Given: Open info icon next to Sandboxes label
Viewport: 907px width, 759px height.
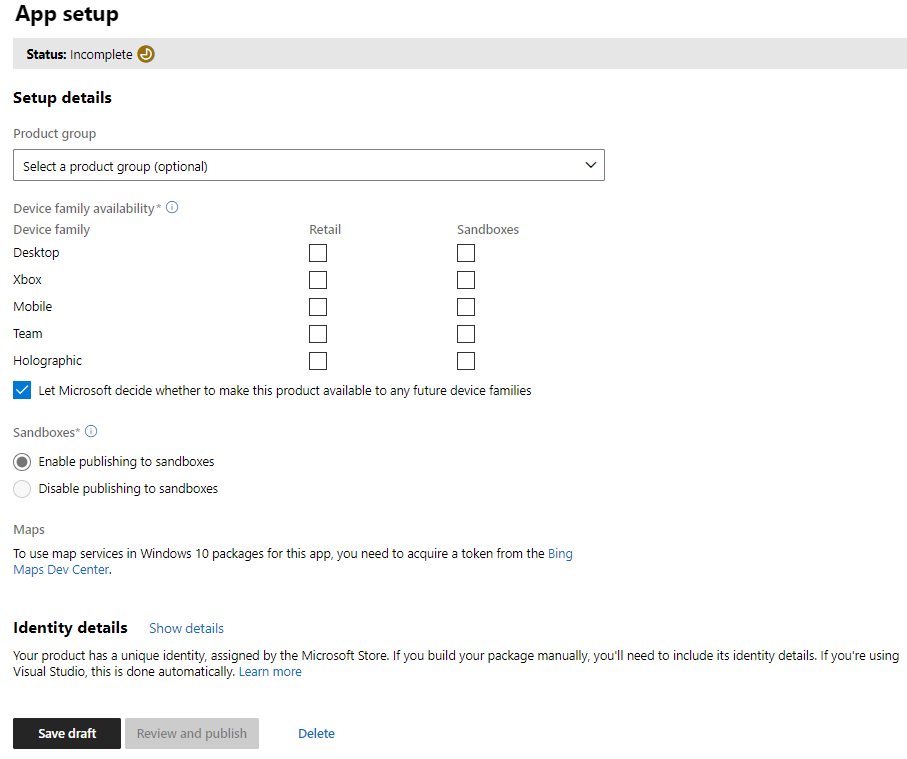Looking at the screenshot, I should click(x=91, y=431).
